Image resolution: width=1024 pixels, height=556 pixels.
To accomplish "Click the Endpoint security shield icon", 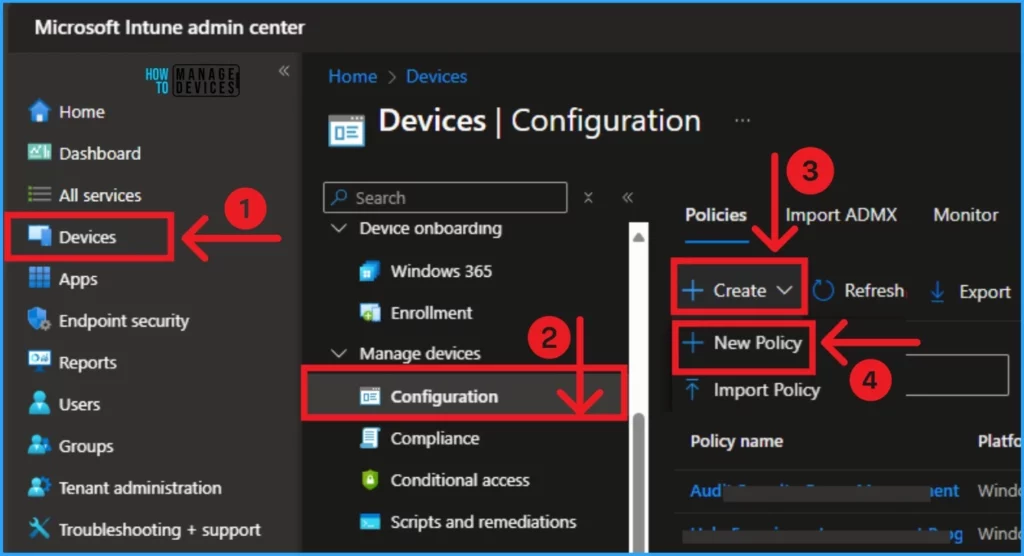I will click(x=39, y=319).
